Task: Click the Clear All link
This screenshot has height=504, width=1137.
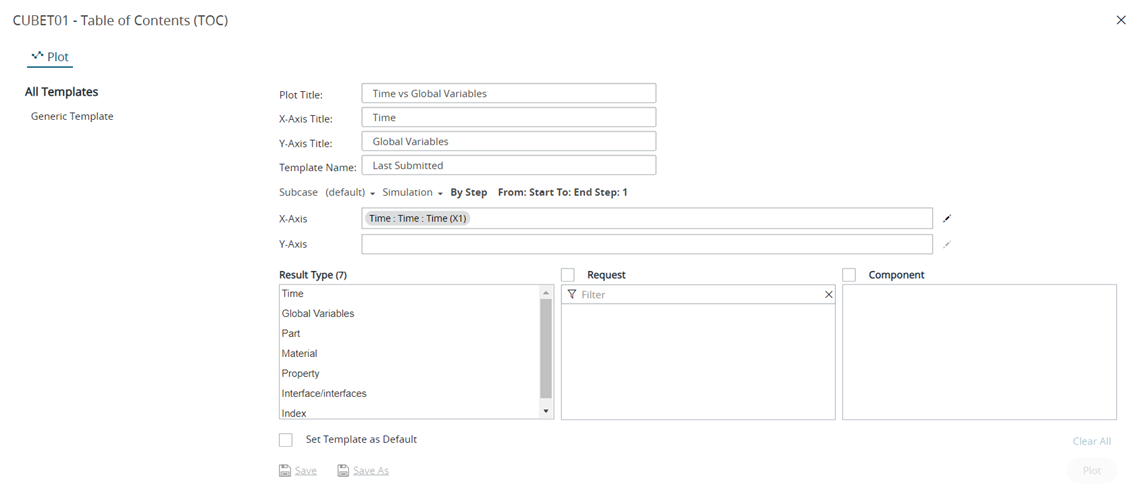Action: pos(1091,441)
